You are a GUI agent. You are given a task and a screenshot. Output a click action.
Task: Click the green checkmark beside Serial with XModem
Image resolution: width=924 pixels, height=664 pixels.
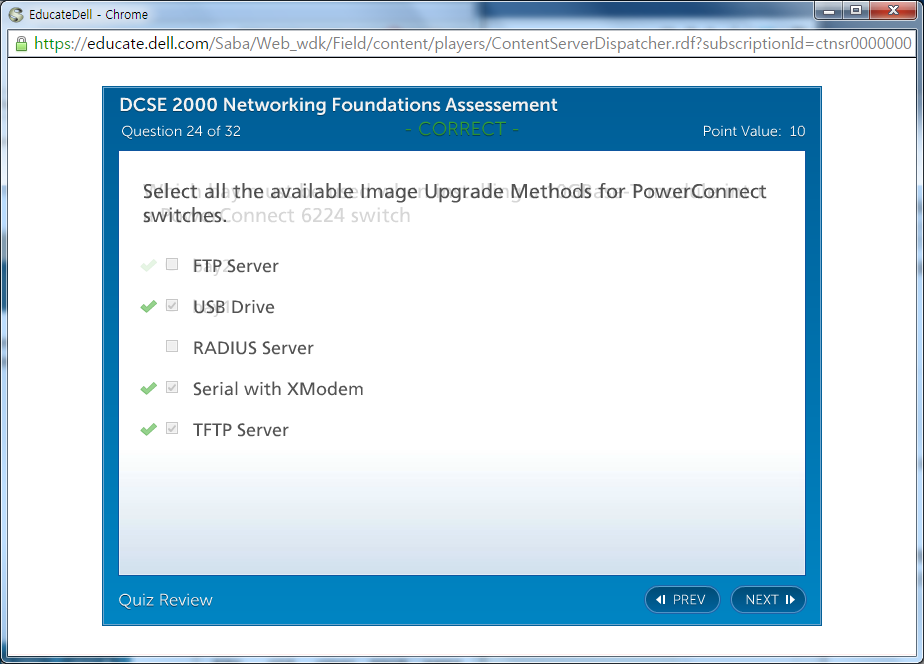[x=149, y=389]
